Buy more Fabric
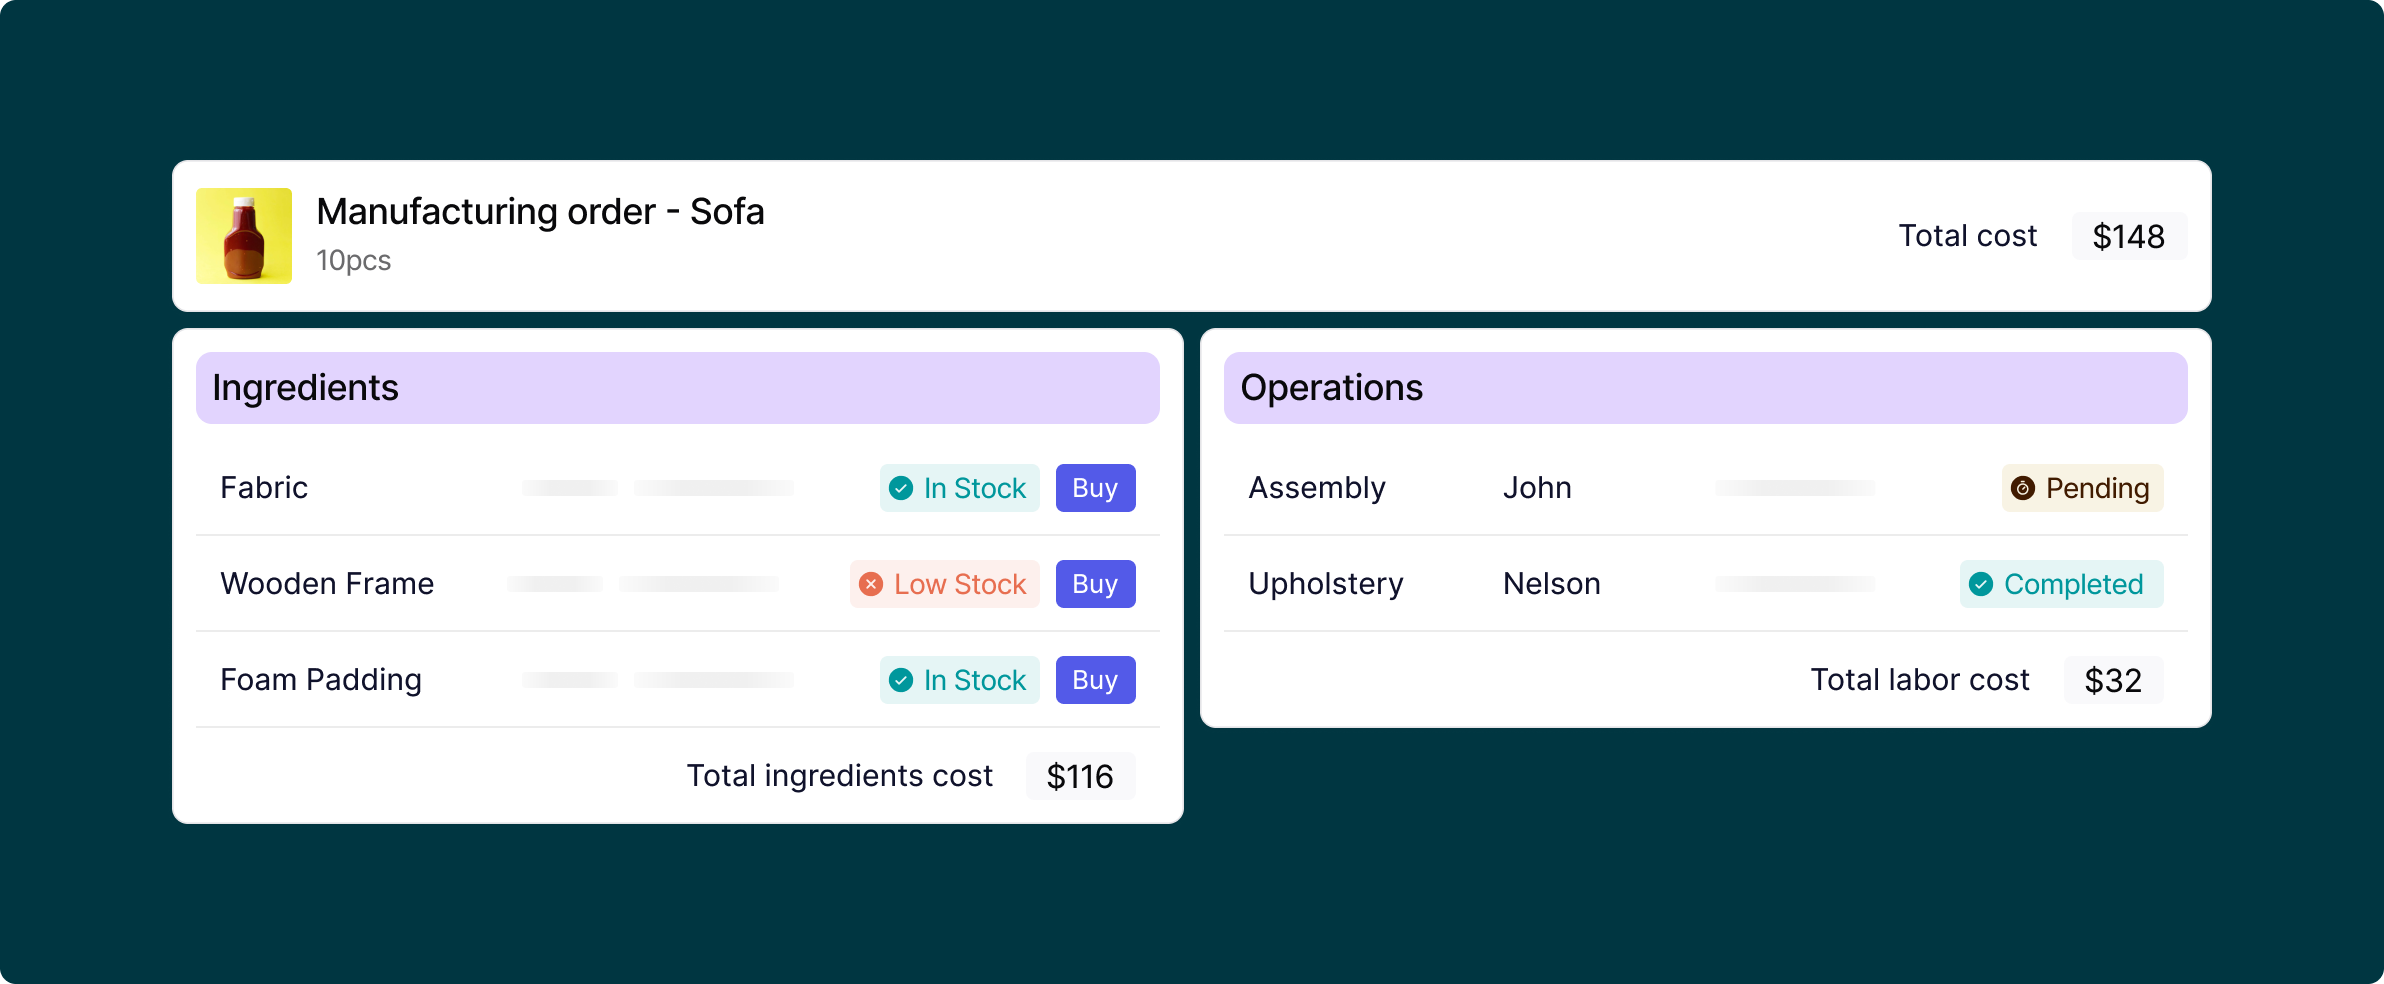This screenshot has width=2384, height=984. click(1096, 488)
